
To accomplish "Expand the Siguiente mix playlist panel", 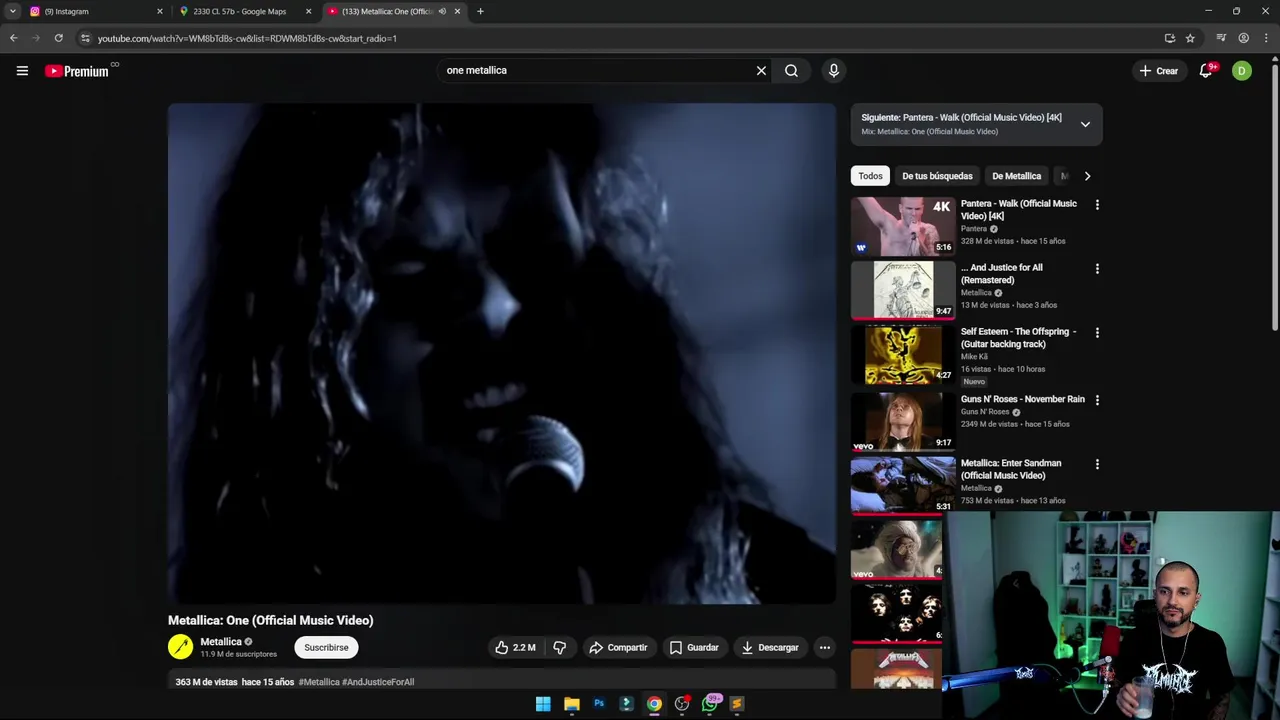I will click(1085, 124).
